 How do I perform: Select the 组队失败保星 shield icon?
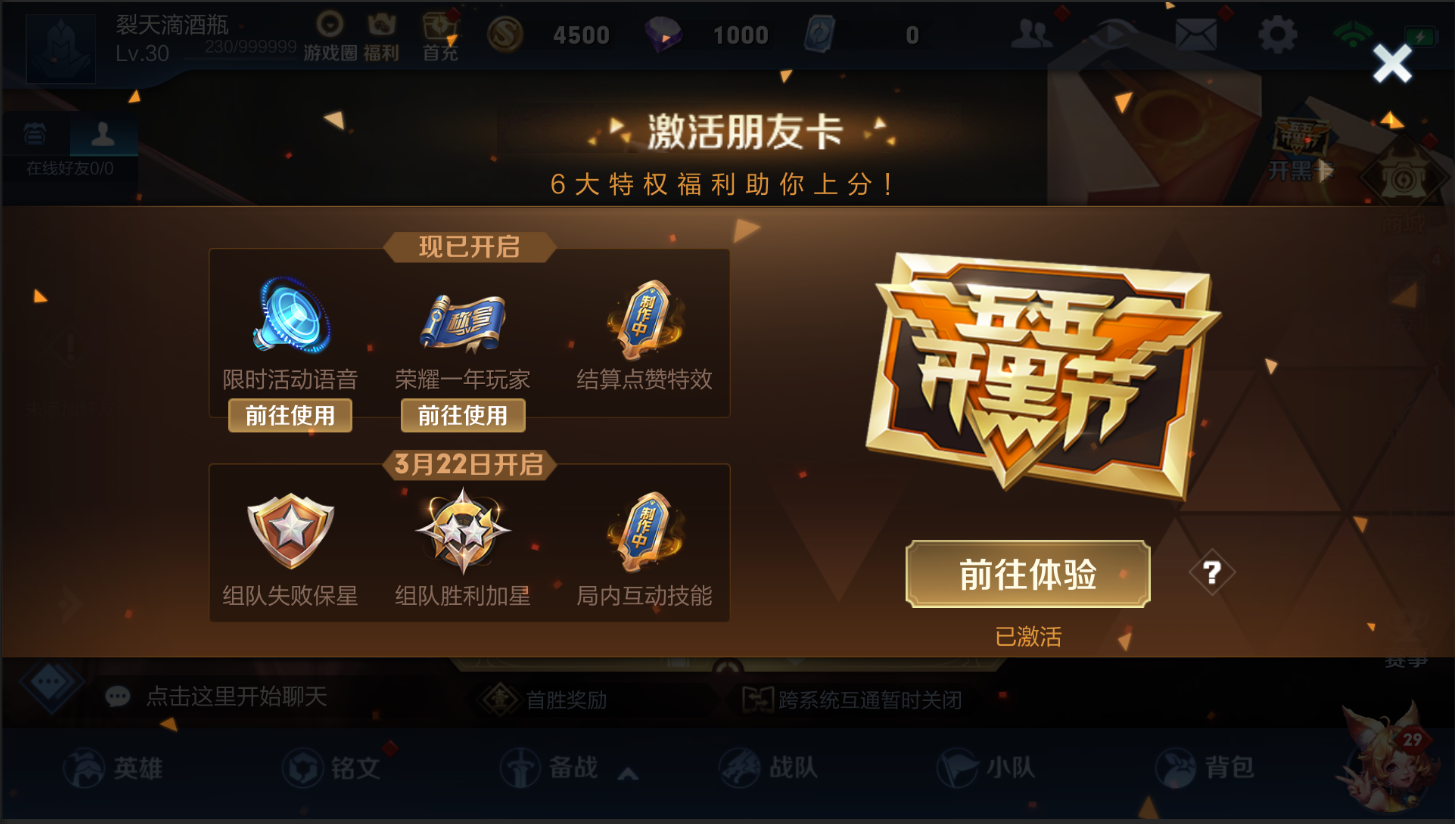tap(291, 530)
